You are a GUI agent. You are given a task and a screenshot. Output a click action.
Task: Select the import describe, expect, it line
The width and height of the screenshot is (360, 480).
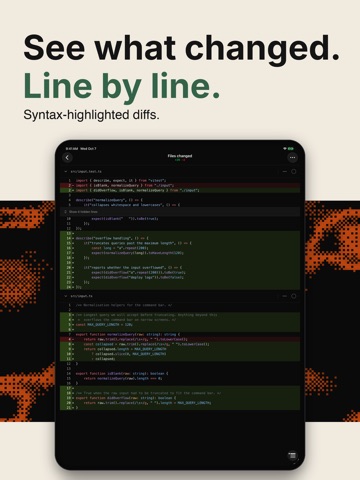(x=180, y=180)
